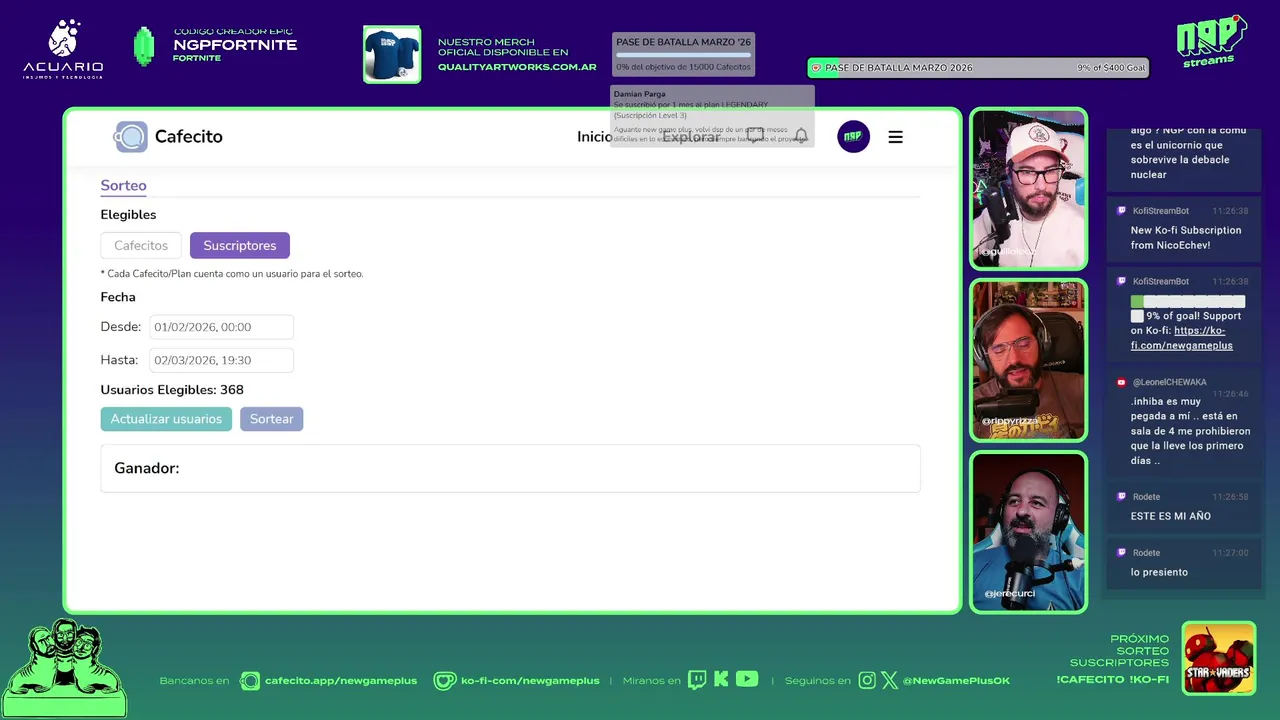1280x720 pixels.
Task: Click the NGPFORTNITE creator code text
Action: click(x=235, y=45)
